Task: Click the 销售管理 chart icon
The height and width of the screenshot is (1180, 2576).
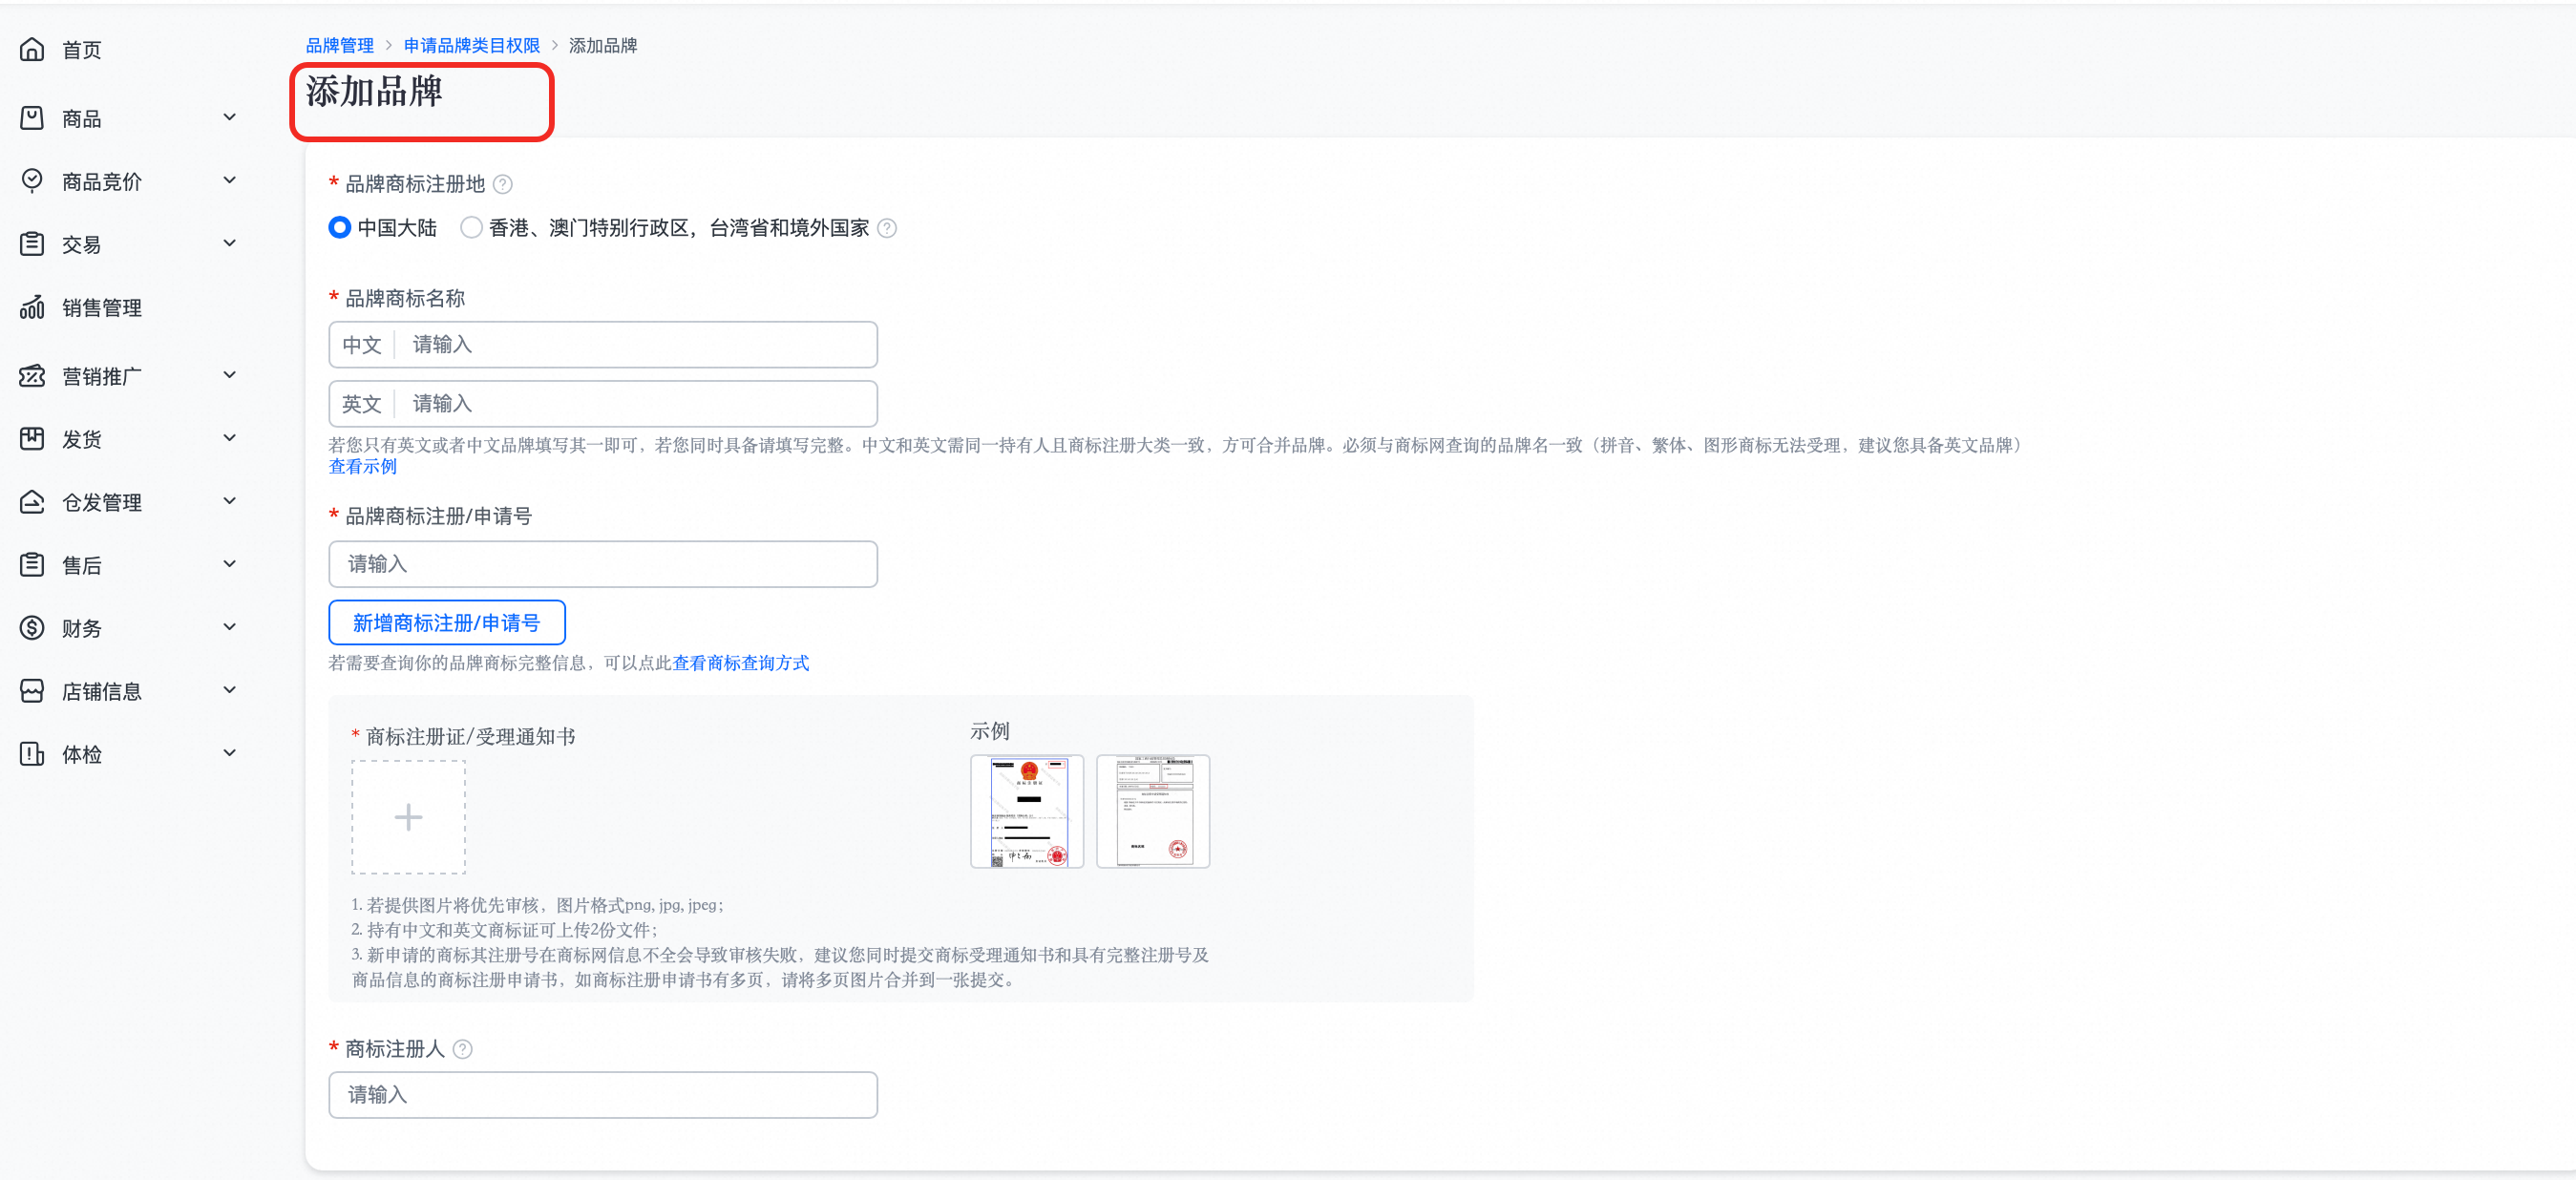Action: click(x=32, y=307)
